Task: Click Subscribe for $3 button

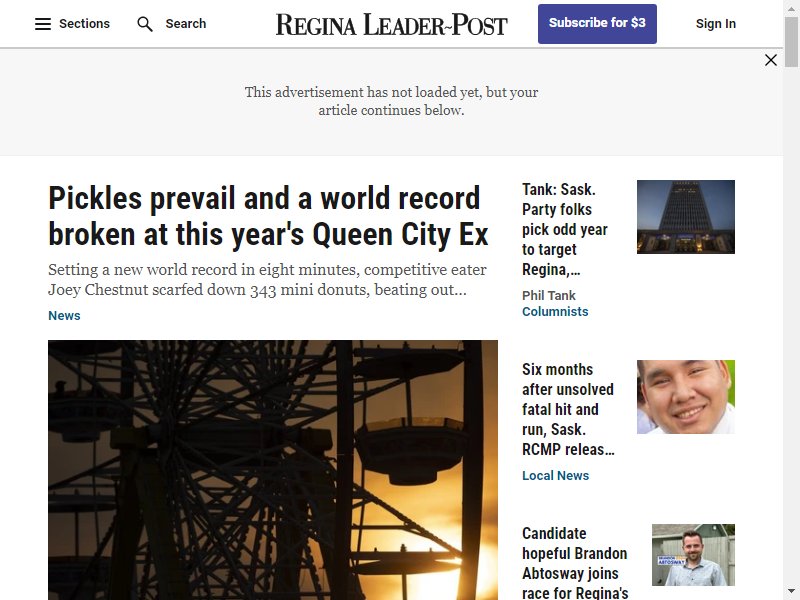Action: (597, 23)
